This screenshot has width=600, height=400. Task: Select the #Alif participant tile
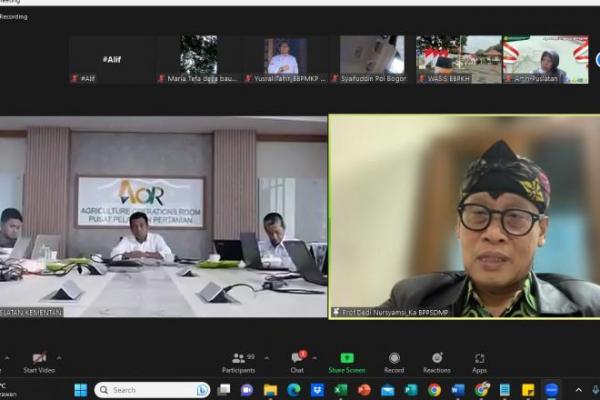pos(111,60)
